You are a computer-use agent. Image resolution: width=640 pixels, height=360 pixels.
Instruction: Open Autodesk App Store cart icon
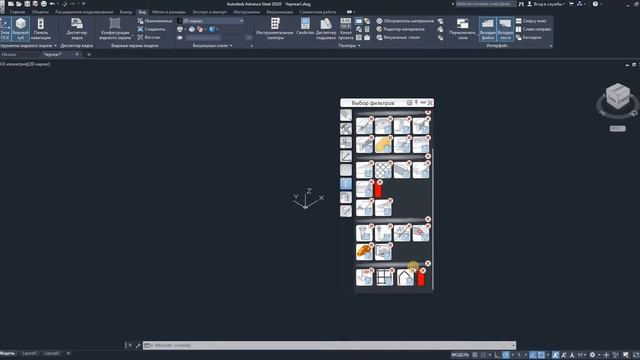pos(571,4)
